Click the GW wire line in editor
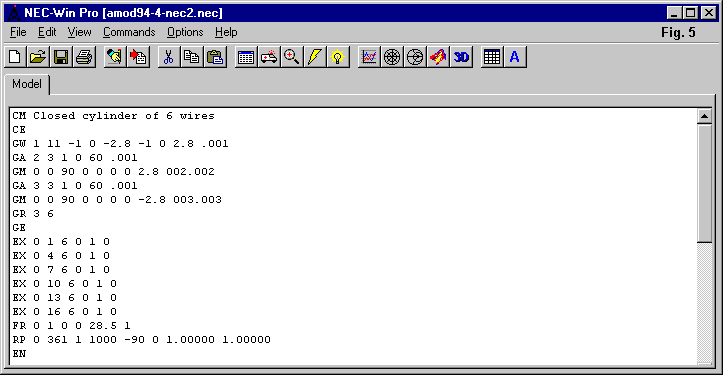Image resolution: width=723 pixels, height=375 pixels. pyautogui.click(x=120, y=143)
